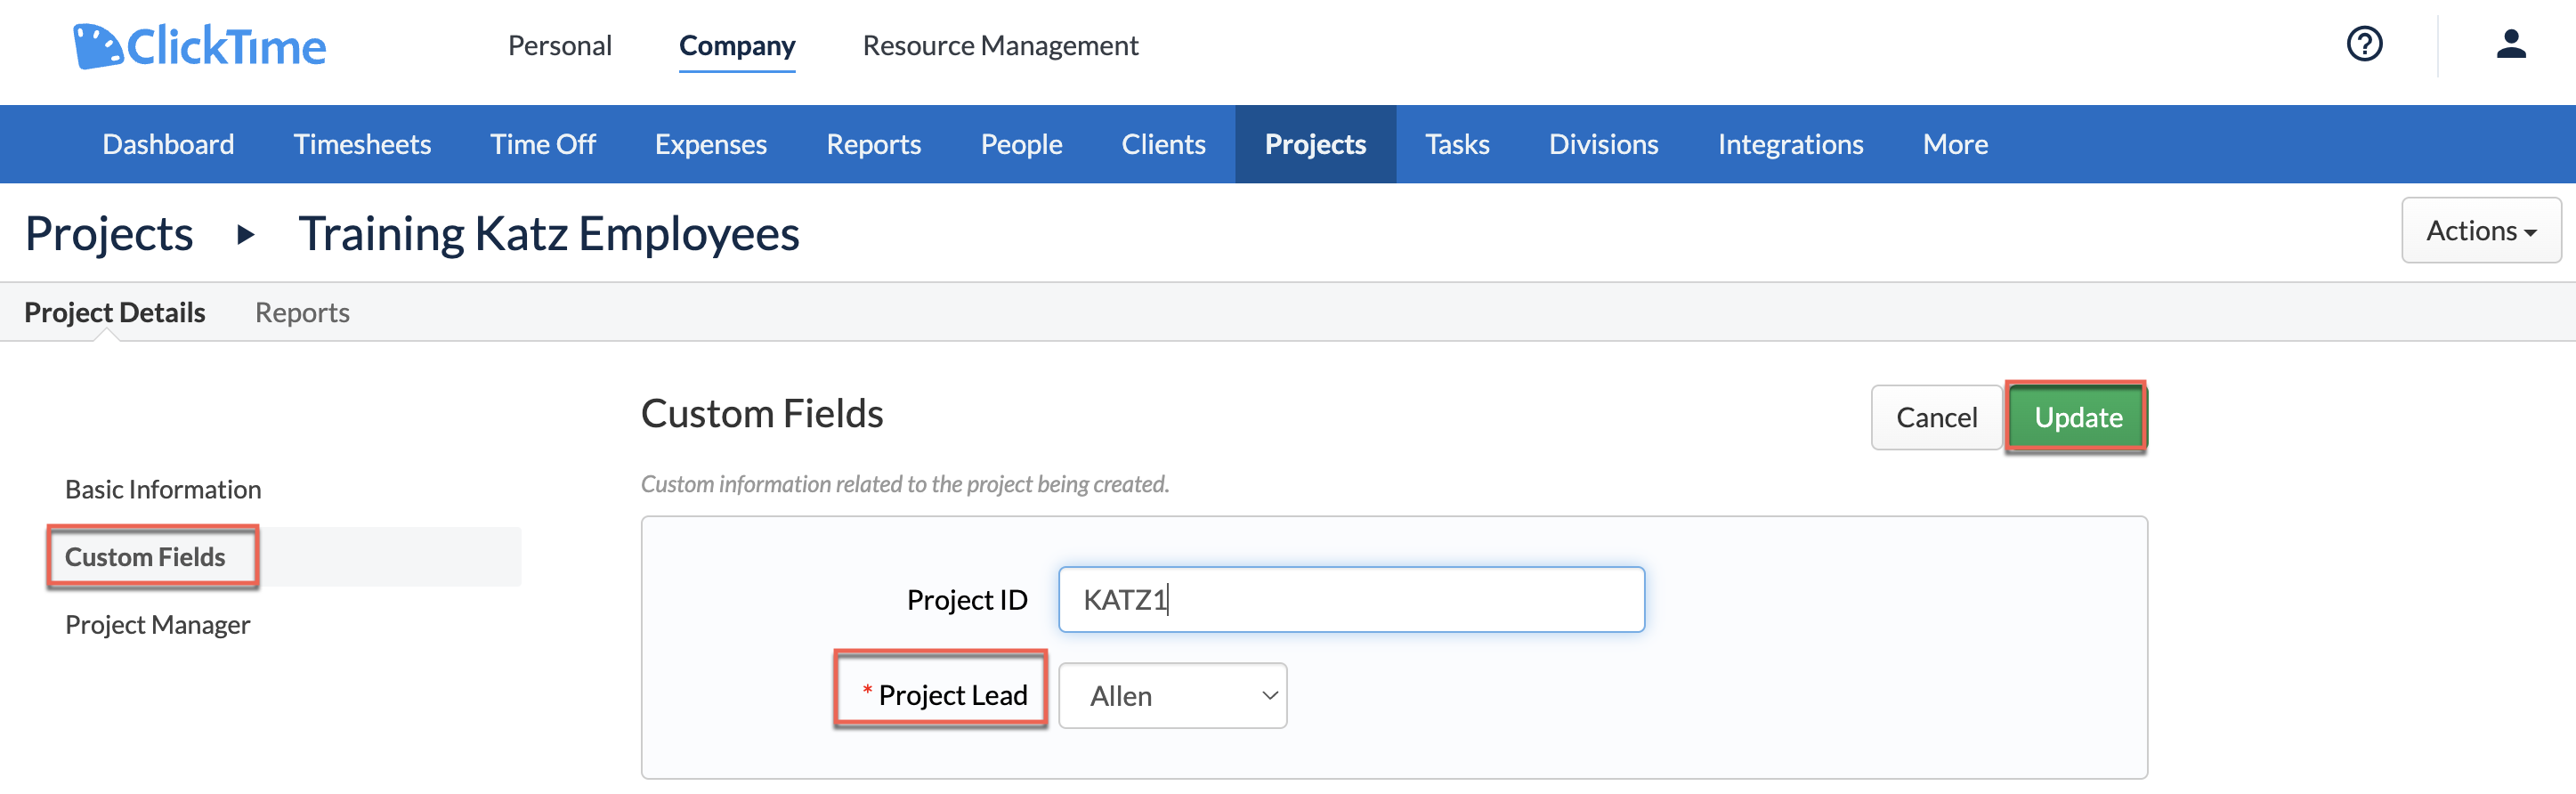Viewport: 2576px width, 794px height.
Task: Open Project Manager in sidebar
Action: click(x=157, y=625)
